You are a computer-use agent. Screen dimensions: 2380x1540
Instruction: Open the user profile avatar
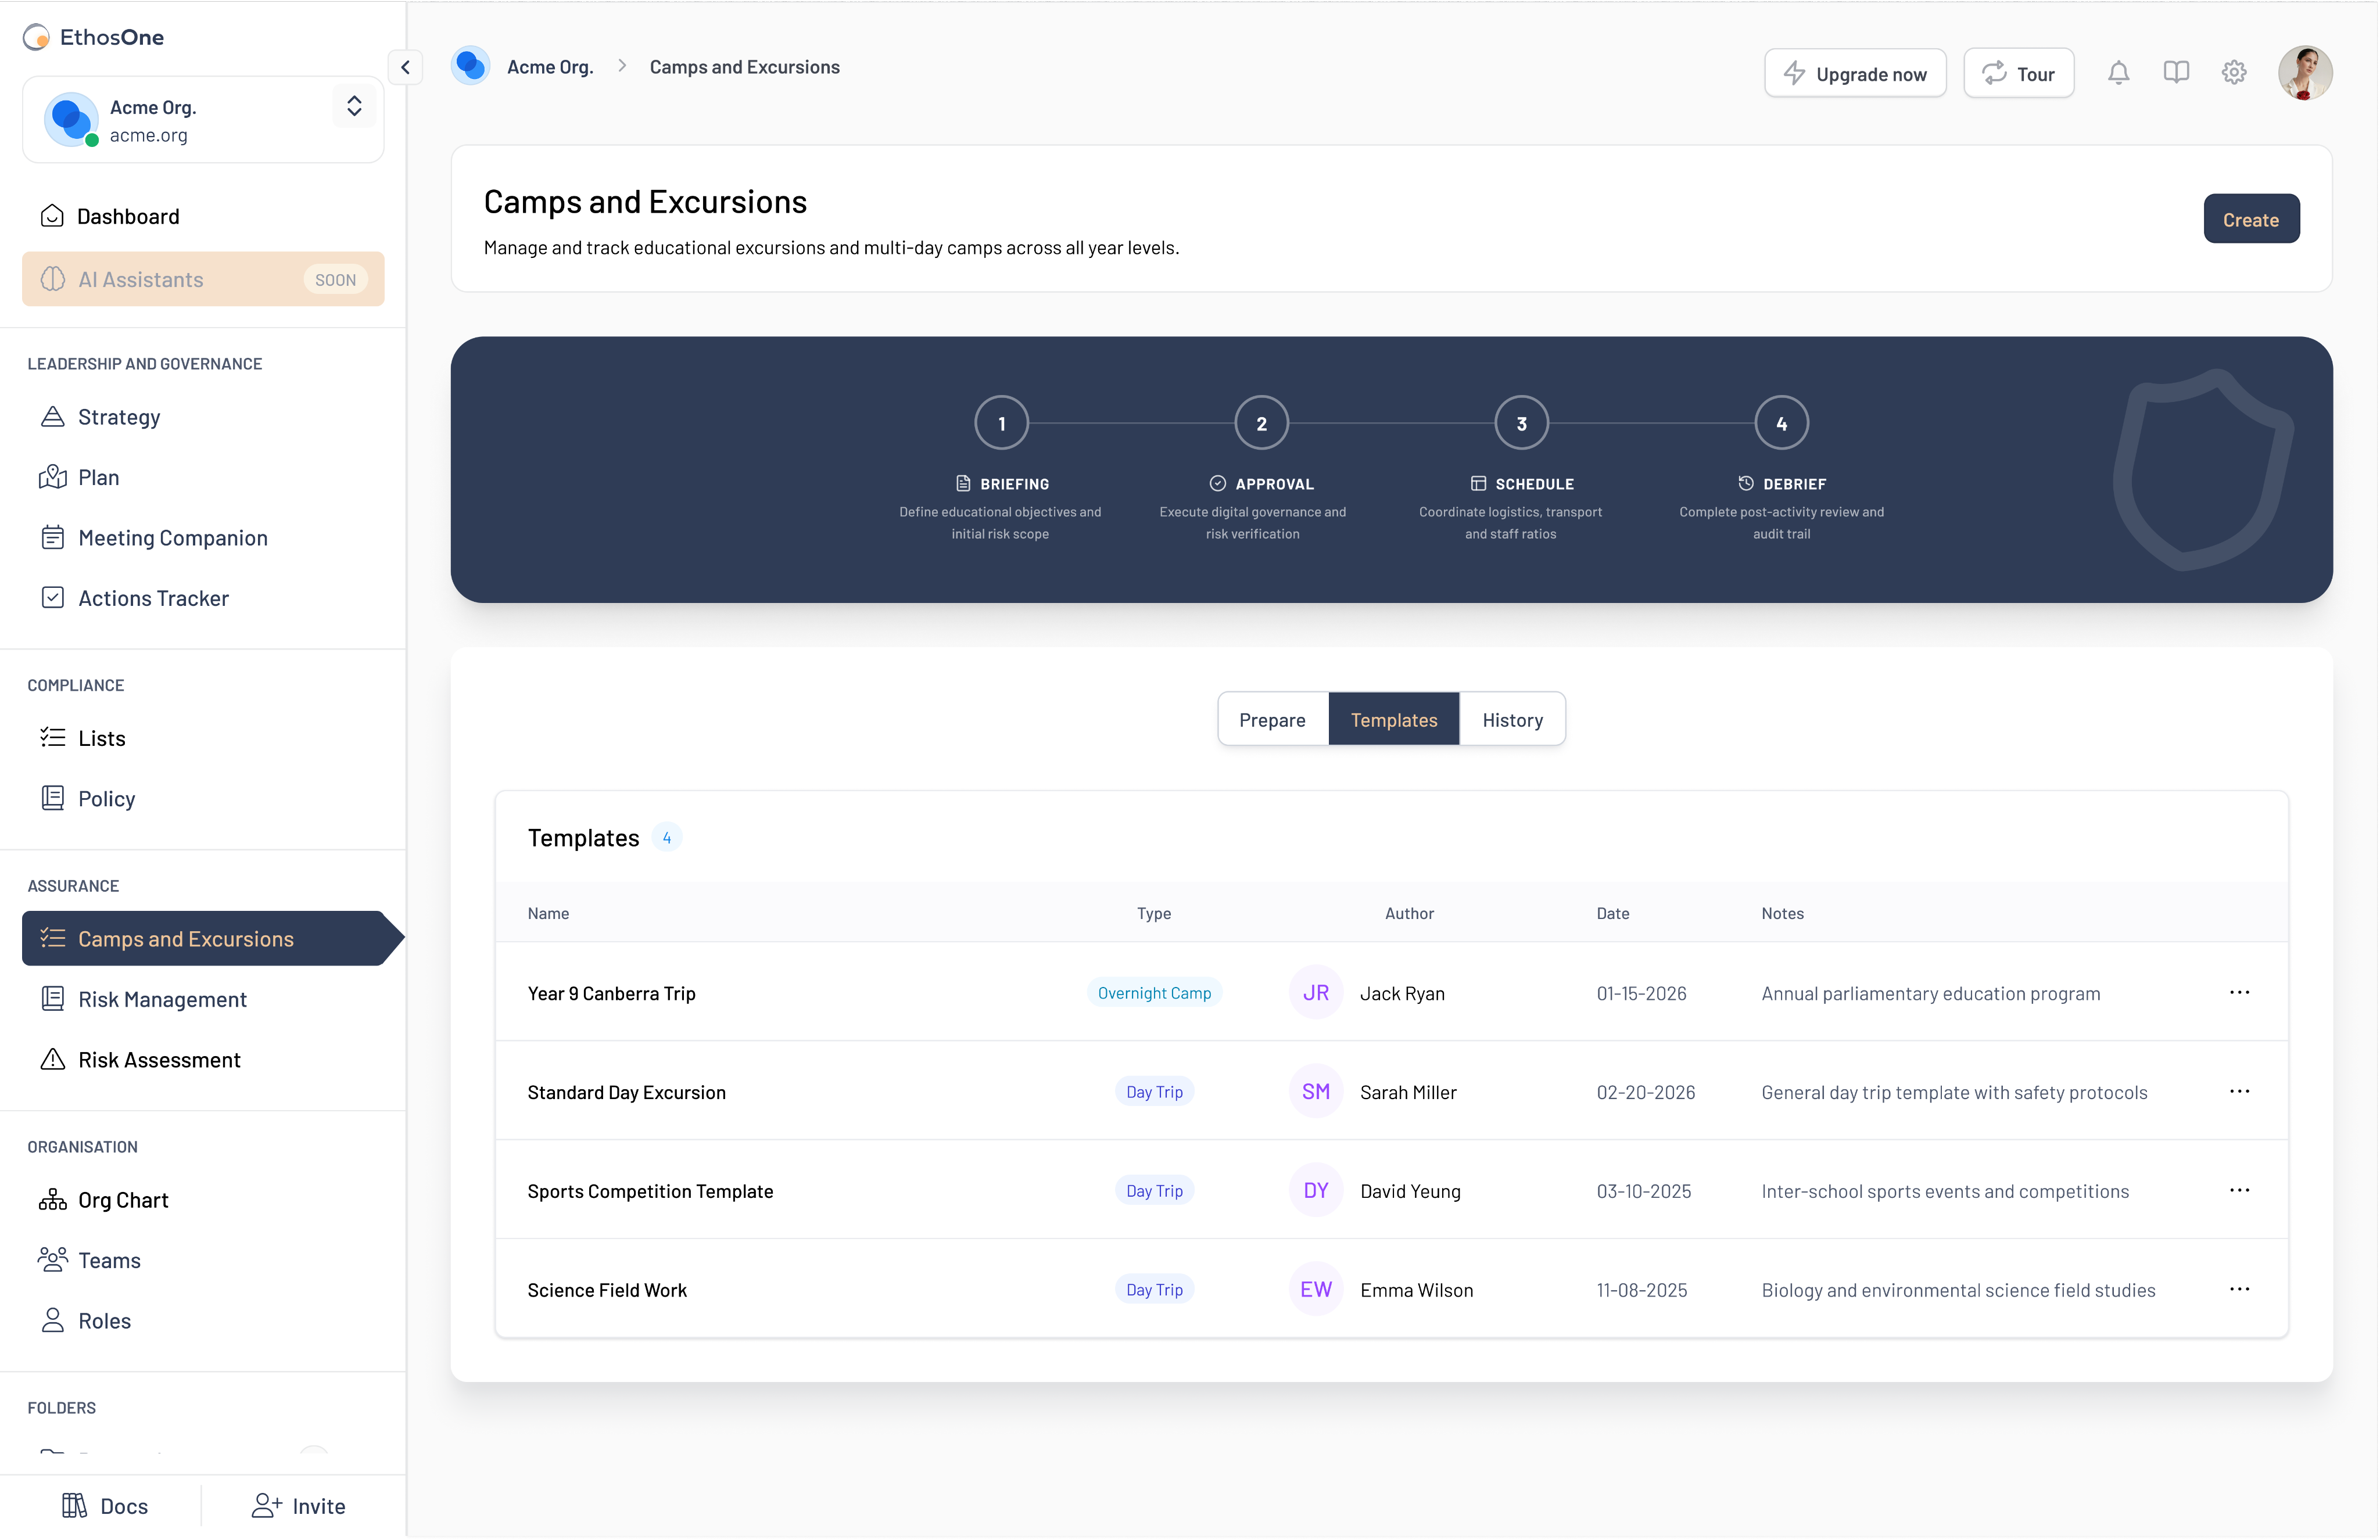pos(2305,73)
